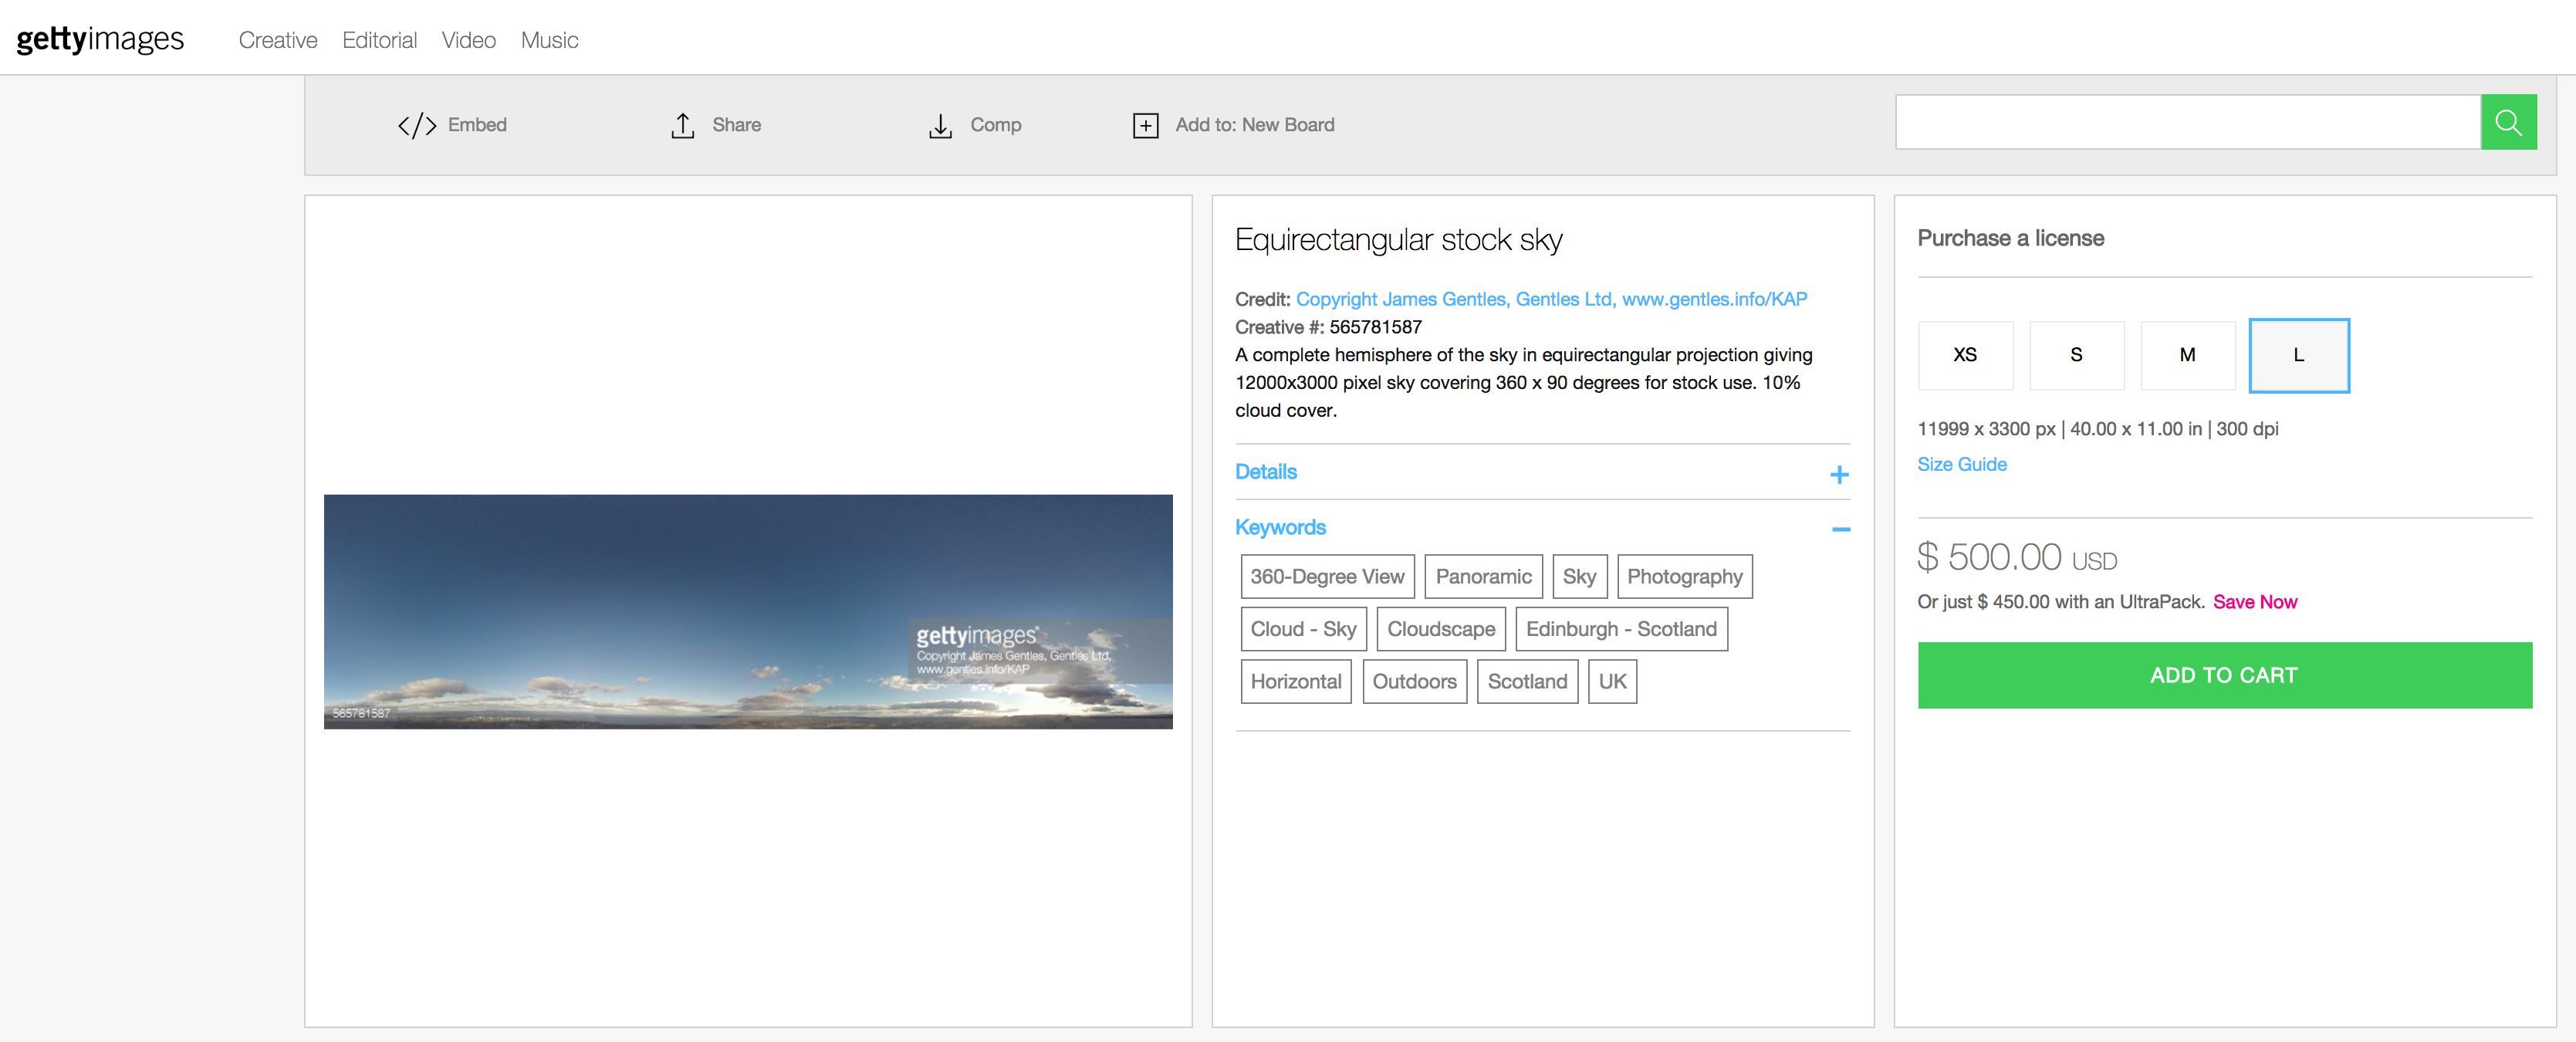Open the Size Guide link
The image size is (2576, 1042).
point(1961,464)
